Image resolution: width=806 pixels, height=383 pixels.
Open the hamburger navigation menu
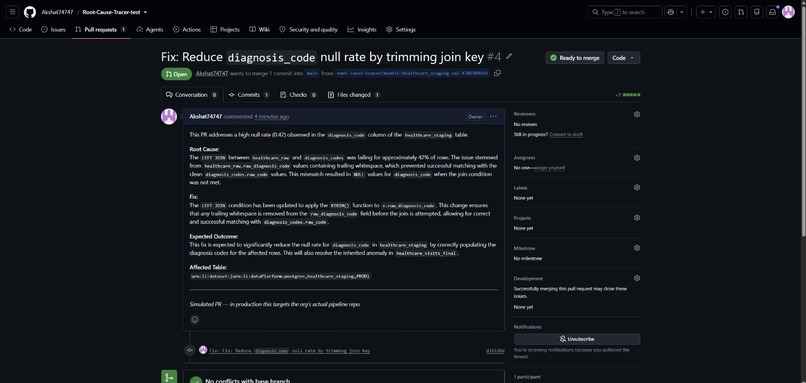(13, 12)
